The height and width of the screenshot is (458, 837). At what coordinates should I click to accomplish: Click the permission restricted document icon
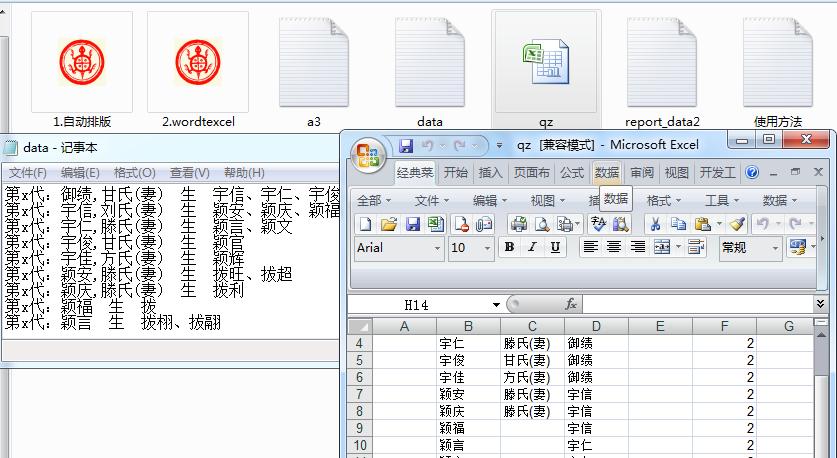tap(461, 224)
